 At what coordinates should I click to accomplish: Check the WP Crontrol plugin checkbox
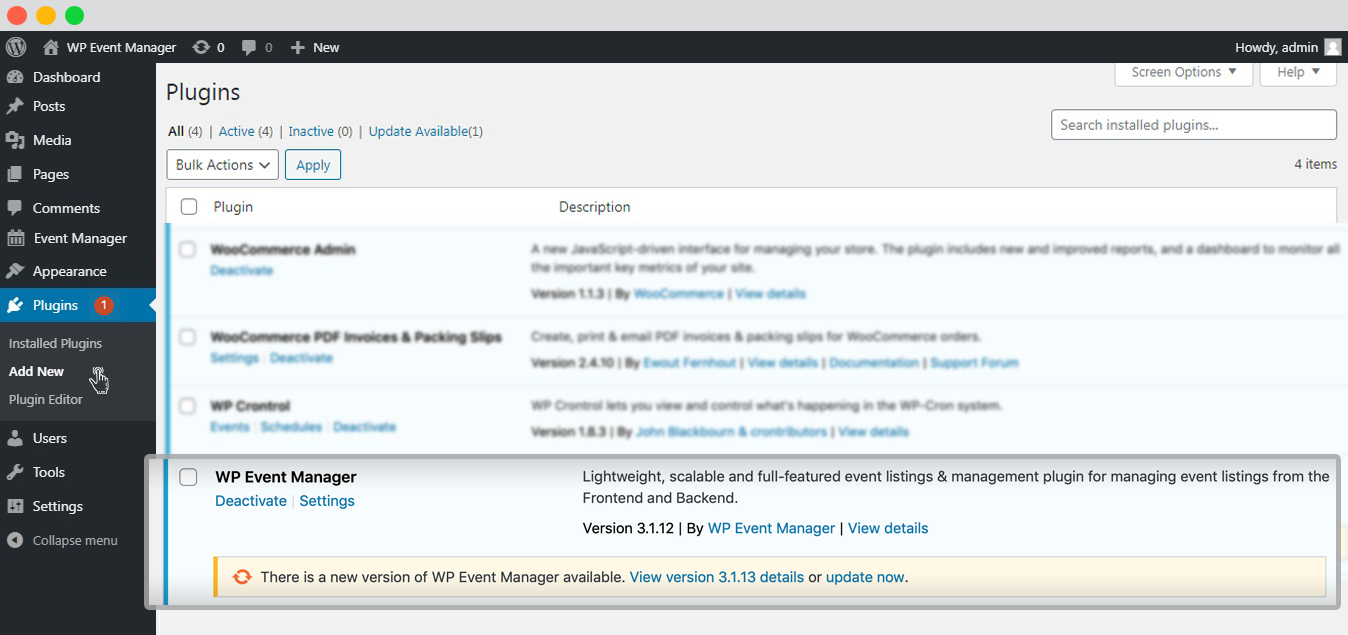click(188, 406)
